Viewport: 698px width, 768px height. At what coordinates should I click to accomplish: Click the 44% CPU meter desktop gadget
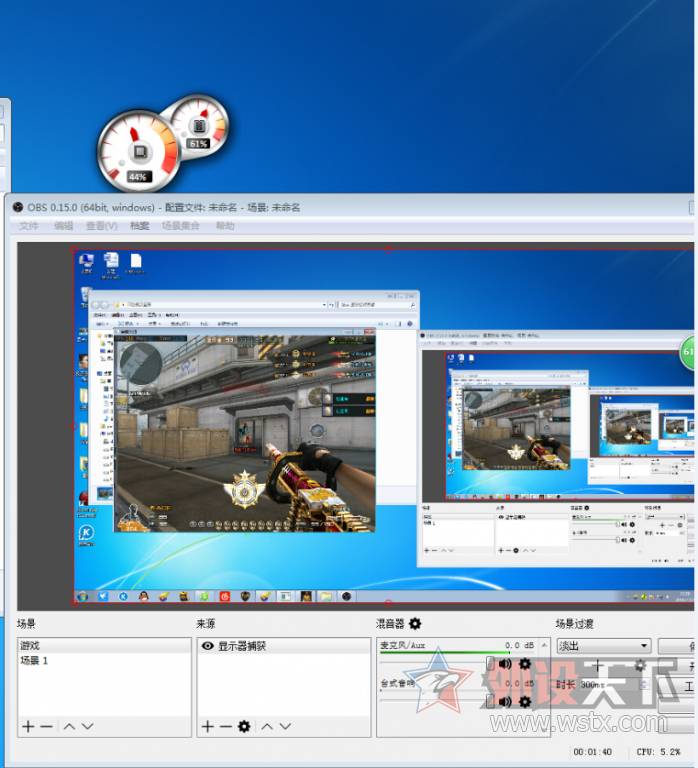click(x=139, y=151)
